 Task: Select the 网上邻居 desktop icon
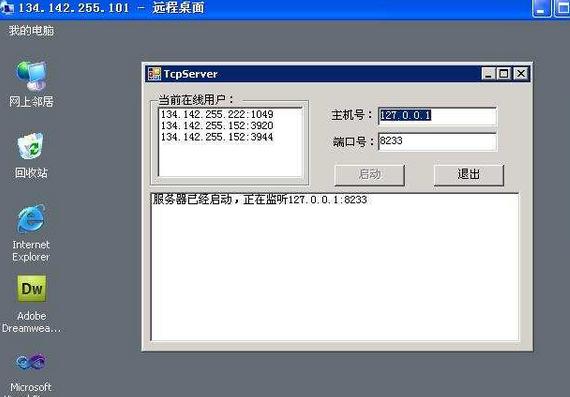point(31,84)
